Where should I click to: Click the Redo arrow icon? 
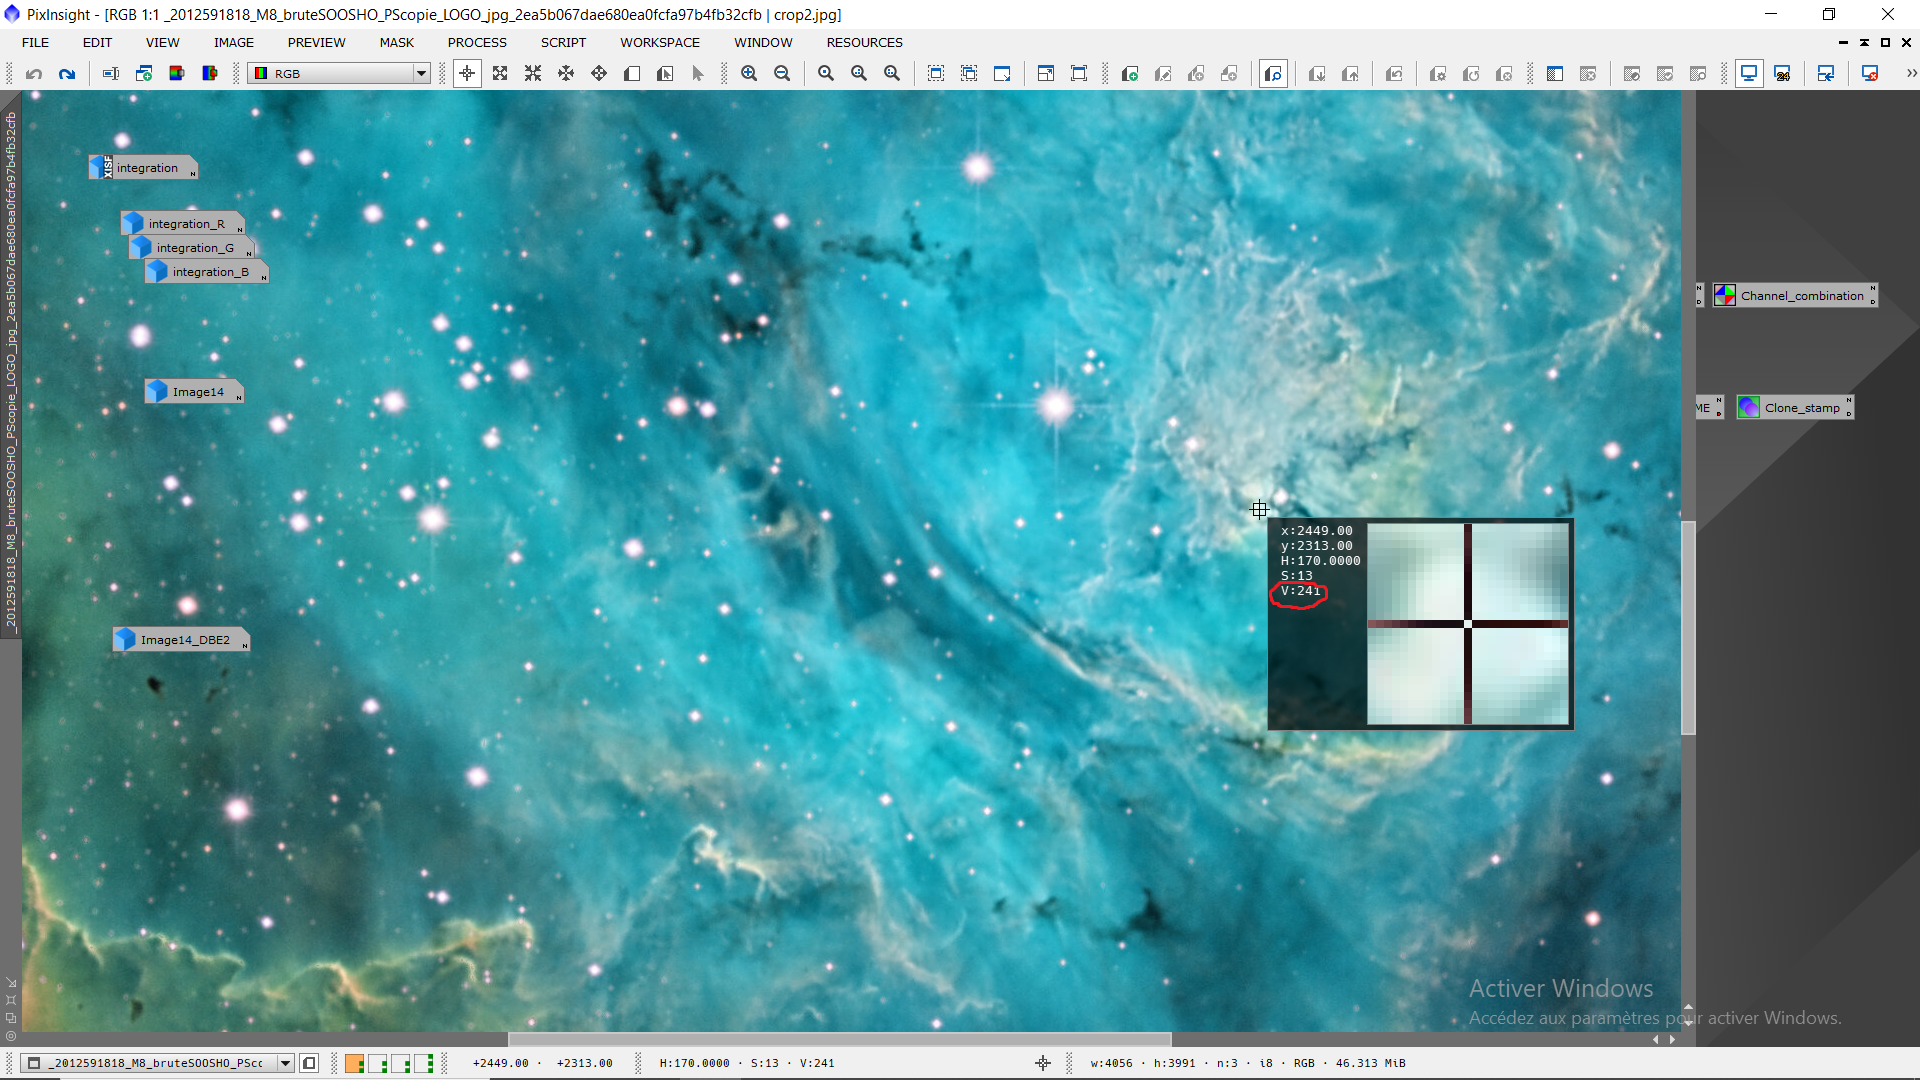[67, 73]
